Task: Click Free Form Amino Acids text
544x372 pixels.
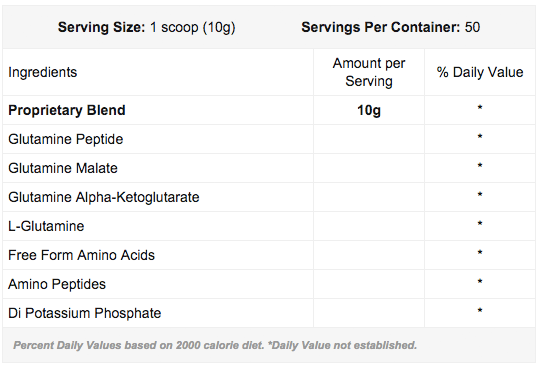Action: pos(81,255)
